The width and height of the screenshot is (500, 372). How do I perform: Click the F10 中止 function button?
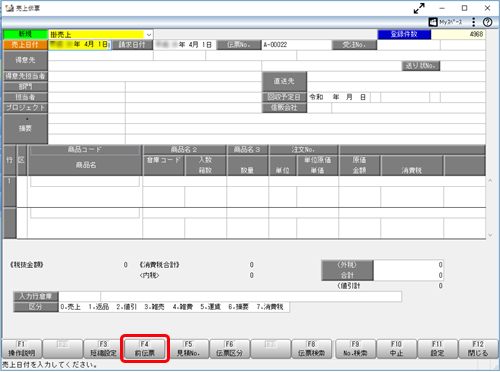[396, 349]
